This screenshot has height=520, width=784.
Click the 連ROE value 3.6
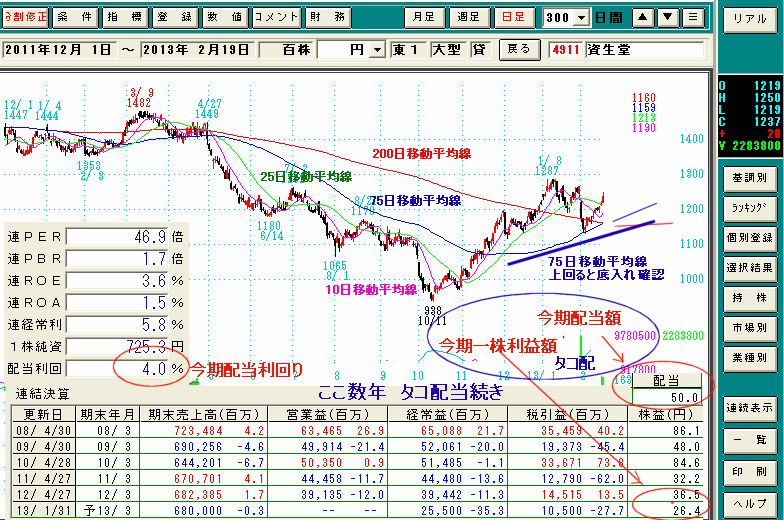pos(118,280)
